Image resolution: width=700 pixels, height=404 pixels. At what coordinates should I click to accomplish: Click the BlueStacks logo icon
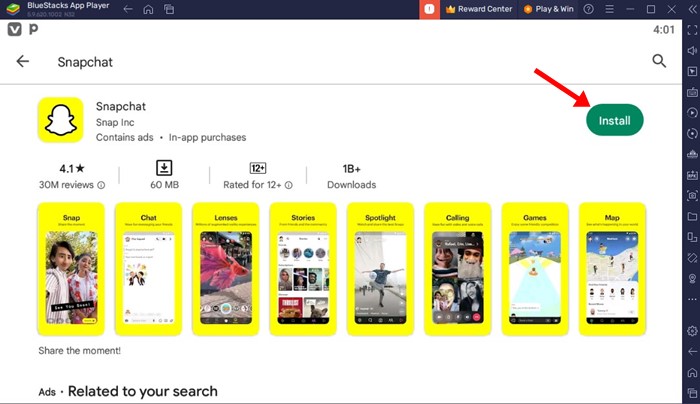point(12,9)
